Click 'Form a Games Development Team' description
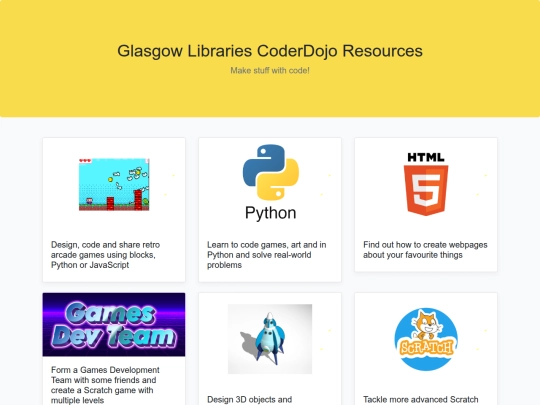Image resolution: width=540 pixels, height=405 pixels. (105, 385)
